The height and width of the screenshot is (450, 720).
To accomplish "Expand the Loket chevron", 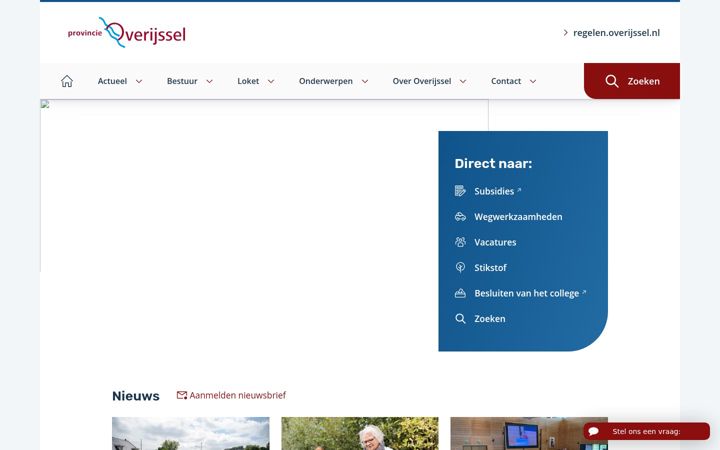I will 271,81.
